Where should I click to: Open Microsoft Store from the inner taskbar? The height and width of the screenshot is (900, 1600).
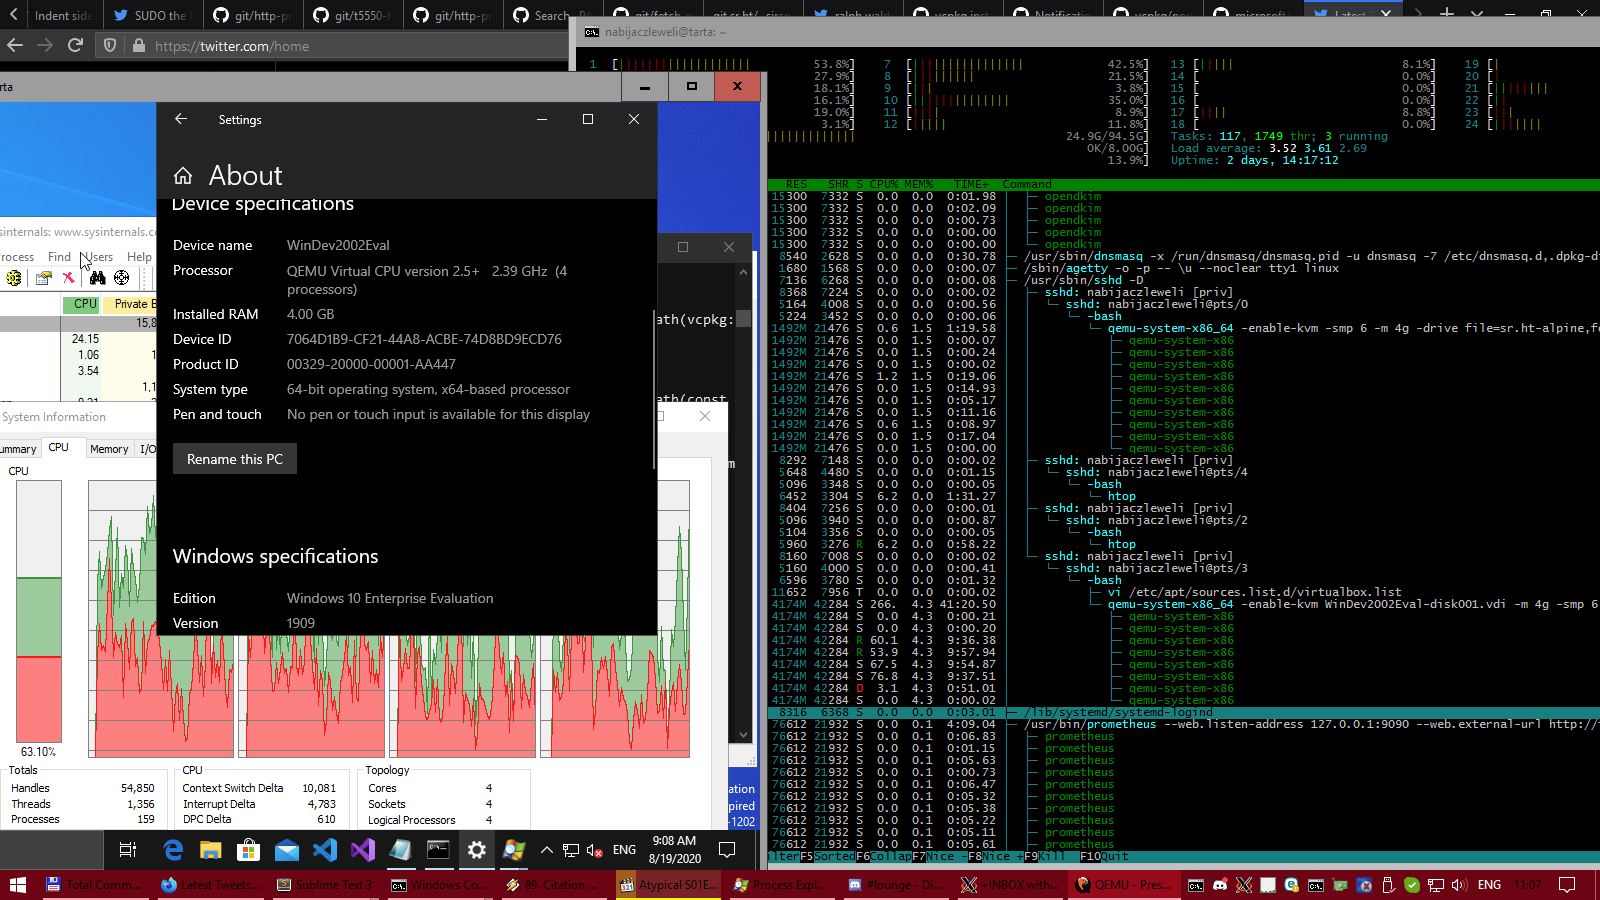click(248, 850)
